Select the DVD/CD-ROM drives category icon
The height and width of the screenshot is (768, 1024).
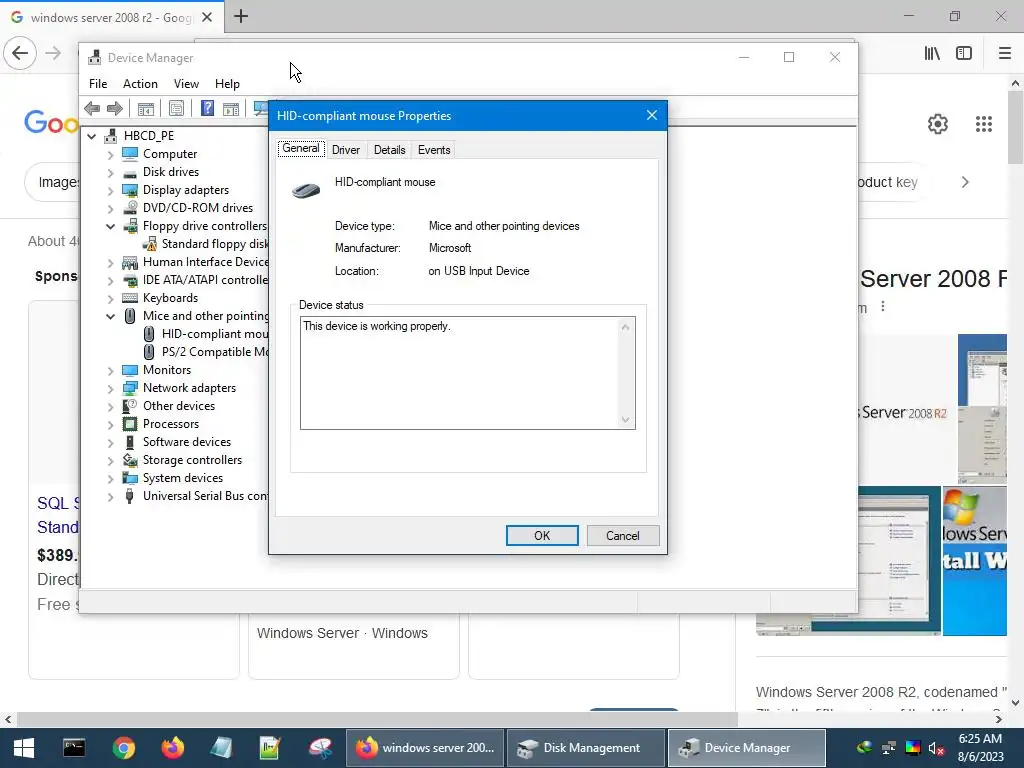coord(130,208)
